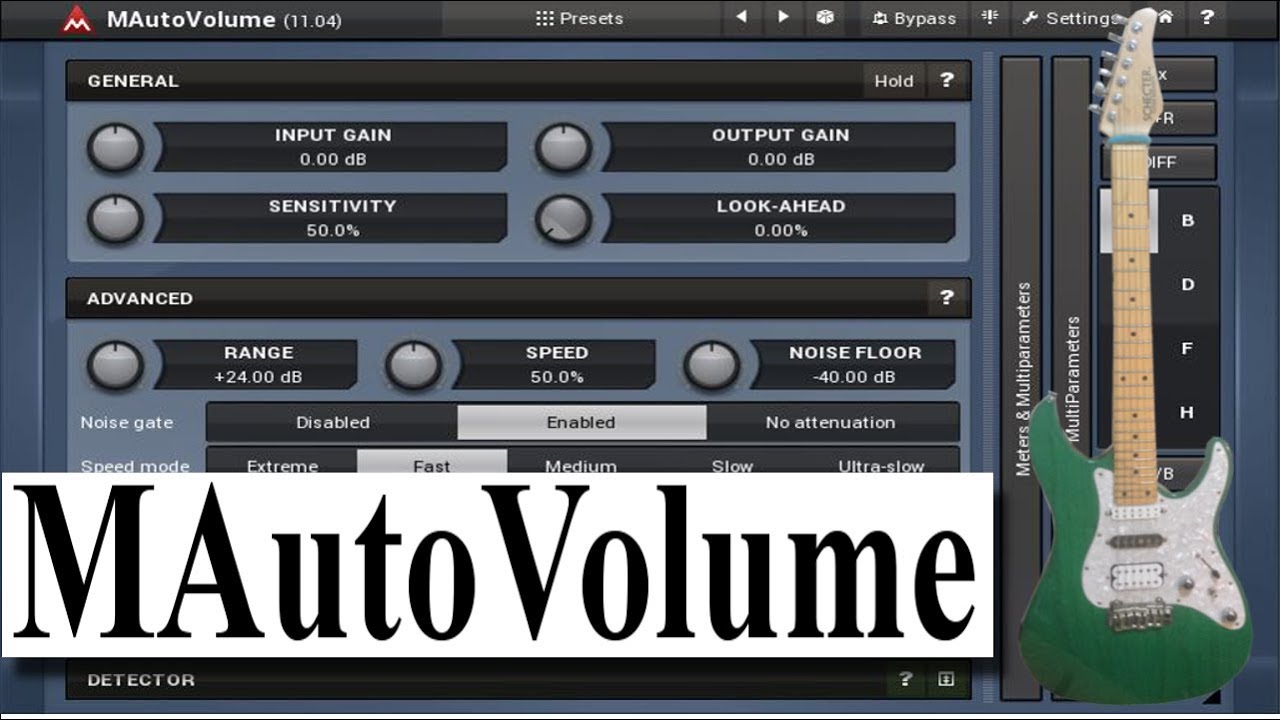This screenshot has height=720, width=1280.
Task: Click the home icon in top bar
Action: tap(1165, 17)
